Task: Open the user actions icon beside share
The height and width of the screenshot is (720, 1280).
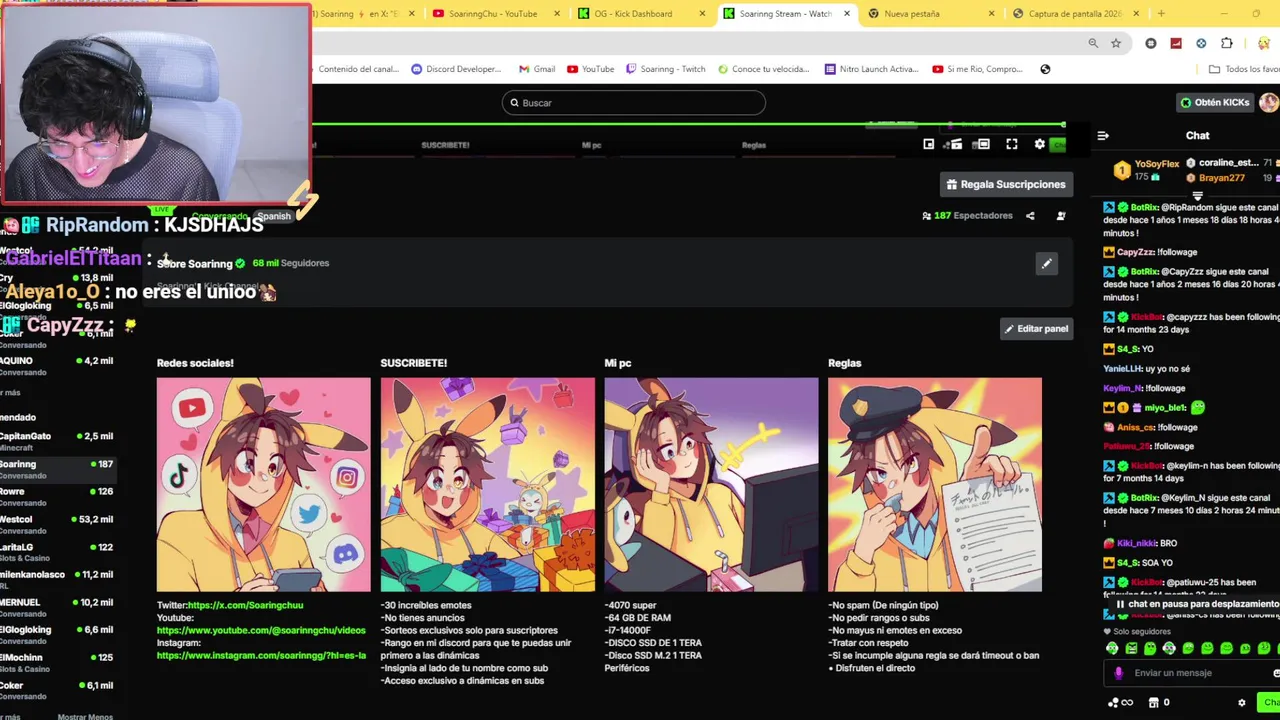Action: coord(1061,216)
